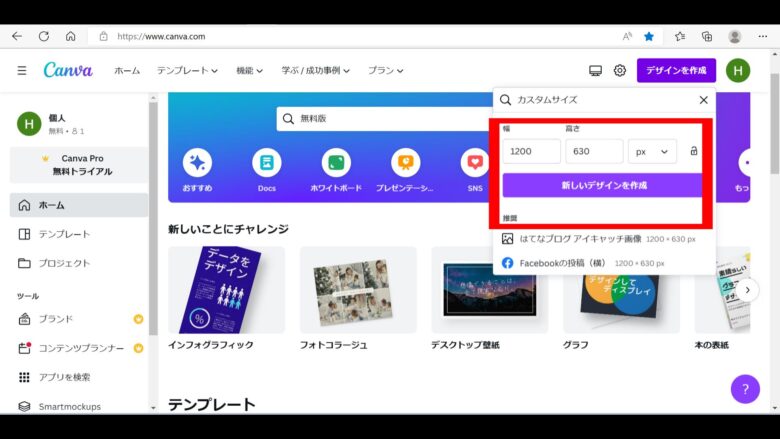
Task: Go back using browser back arrow
Action: pyautogui.click(x=17, y=36)
